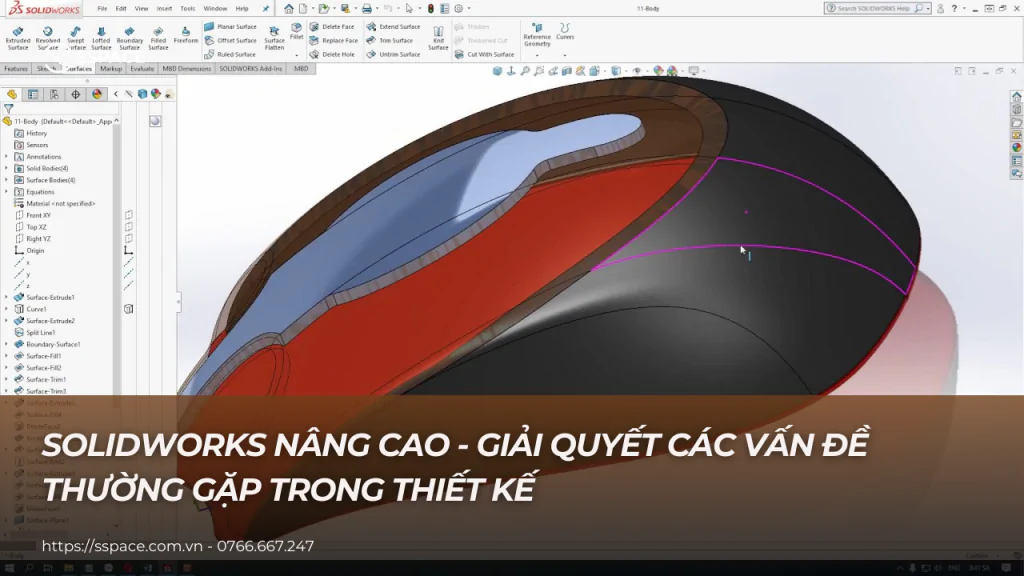This screenshot has width=1024, height=576.
Task: Open the DimXpertManager tab
Action: pos(76,95)
